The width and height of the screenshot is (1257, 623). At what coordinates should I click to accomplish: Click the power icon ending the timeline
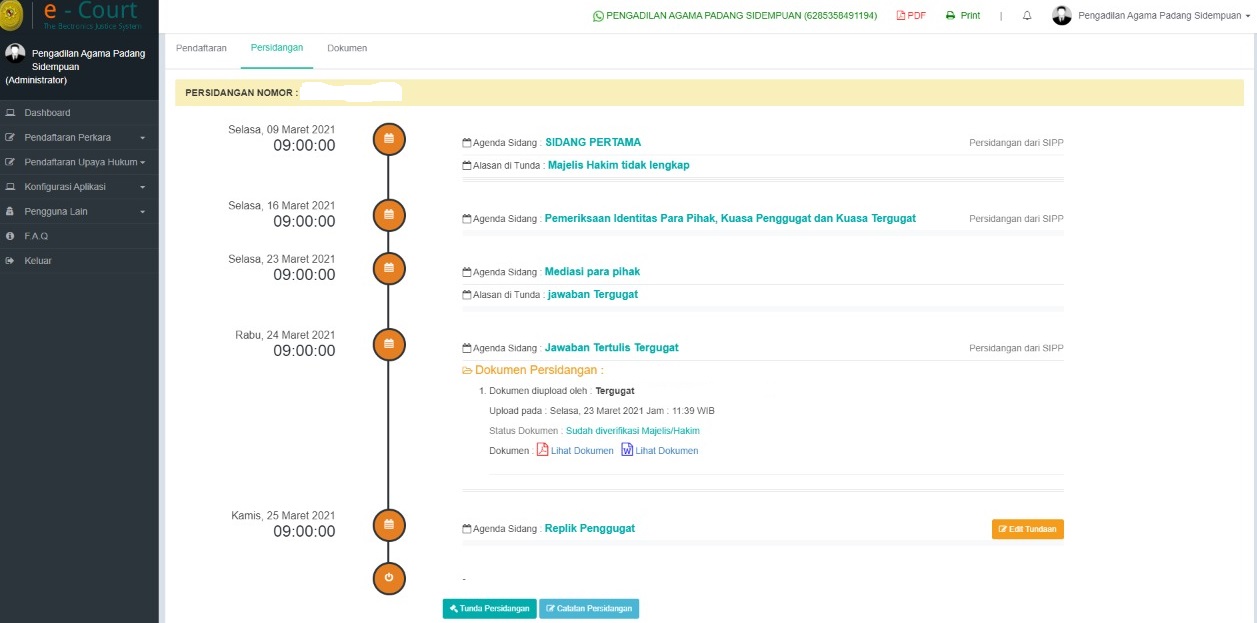coord(389,577)
